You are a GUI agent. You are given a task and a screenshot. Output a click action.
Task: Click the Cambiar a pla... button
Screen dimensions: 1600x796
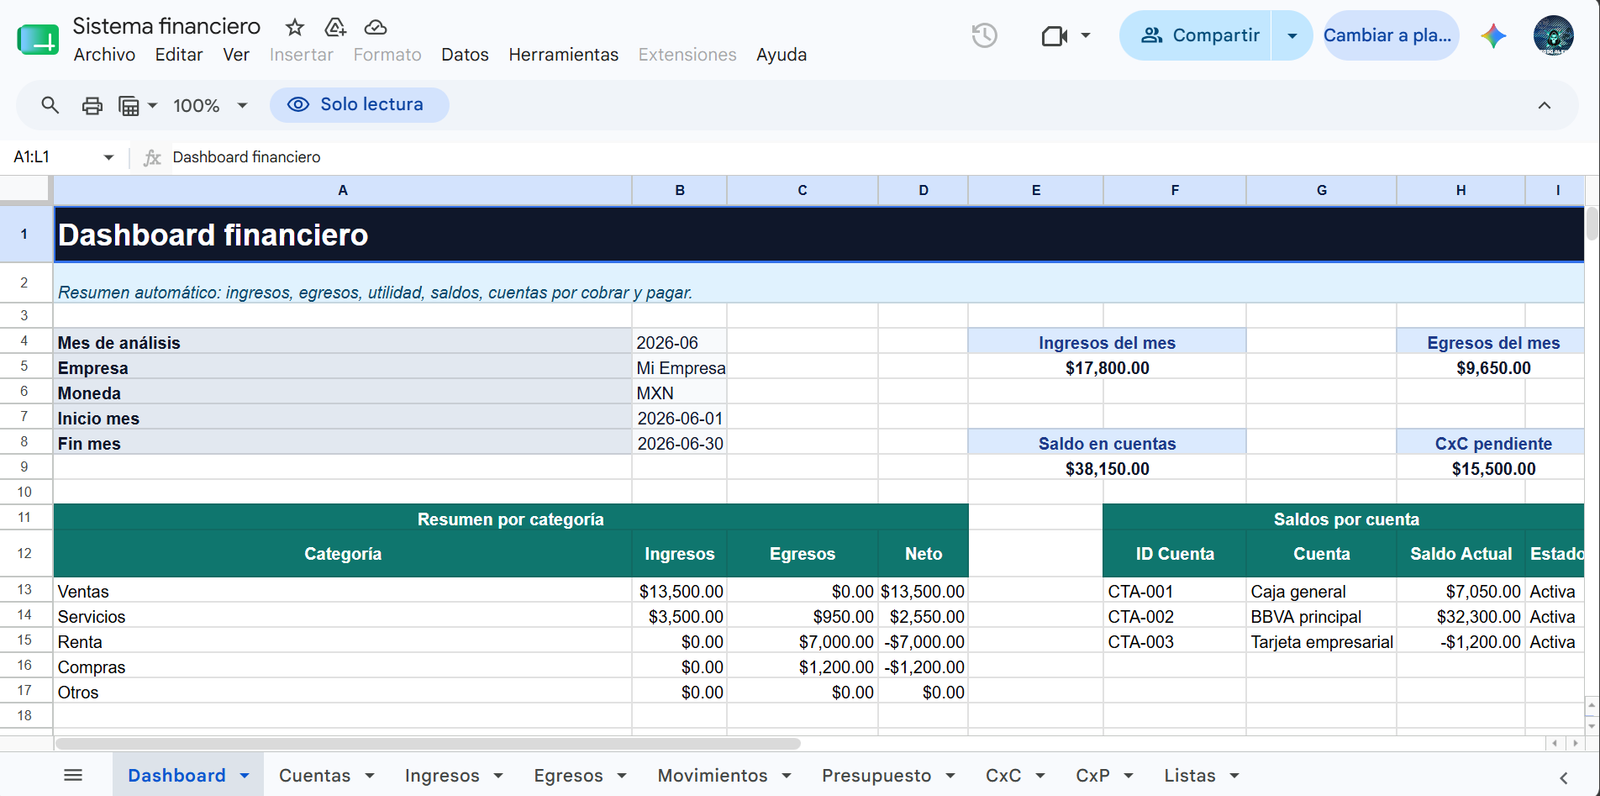point(1390,36)
